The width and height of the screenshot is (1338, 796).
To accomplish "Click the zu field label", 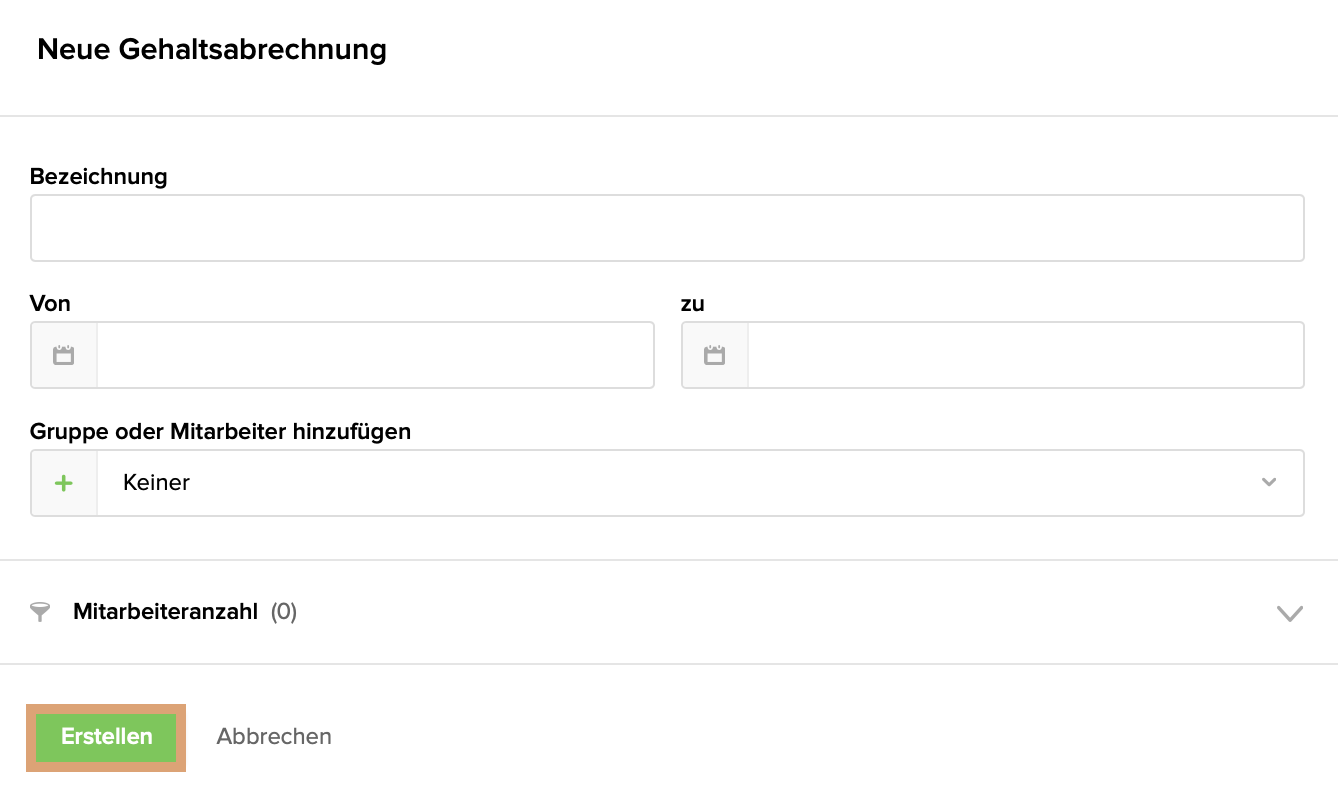I will [x=693, y=304].
